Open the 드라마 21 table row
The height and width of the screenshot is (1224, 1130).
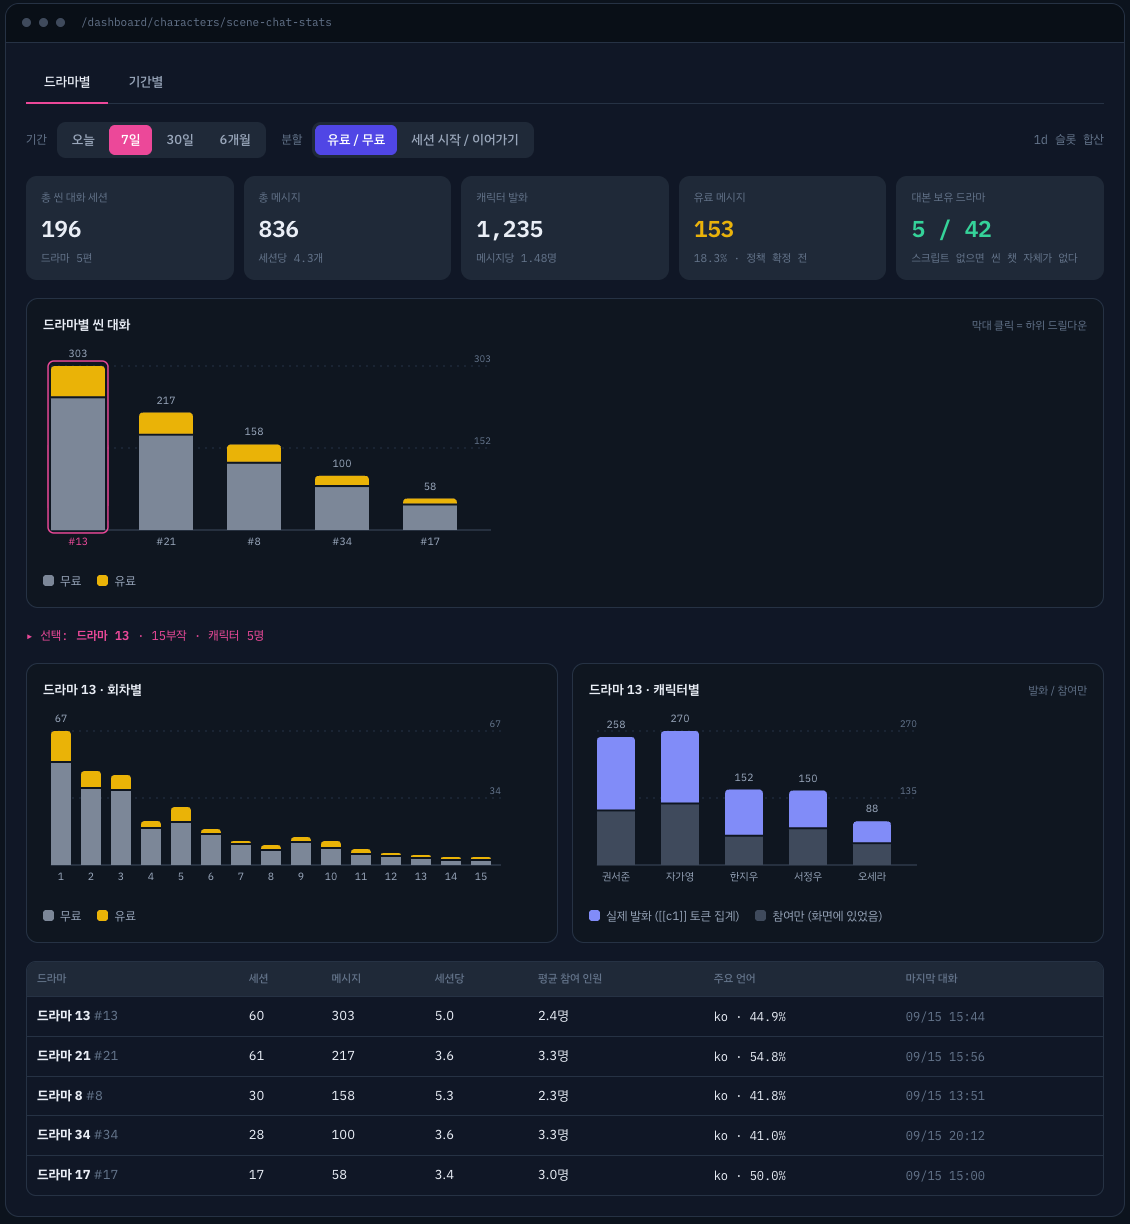[565, 1056]
